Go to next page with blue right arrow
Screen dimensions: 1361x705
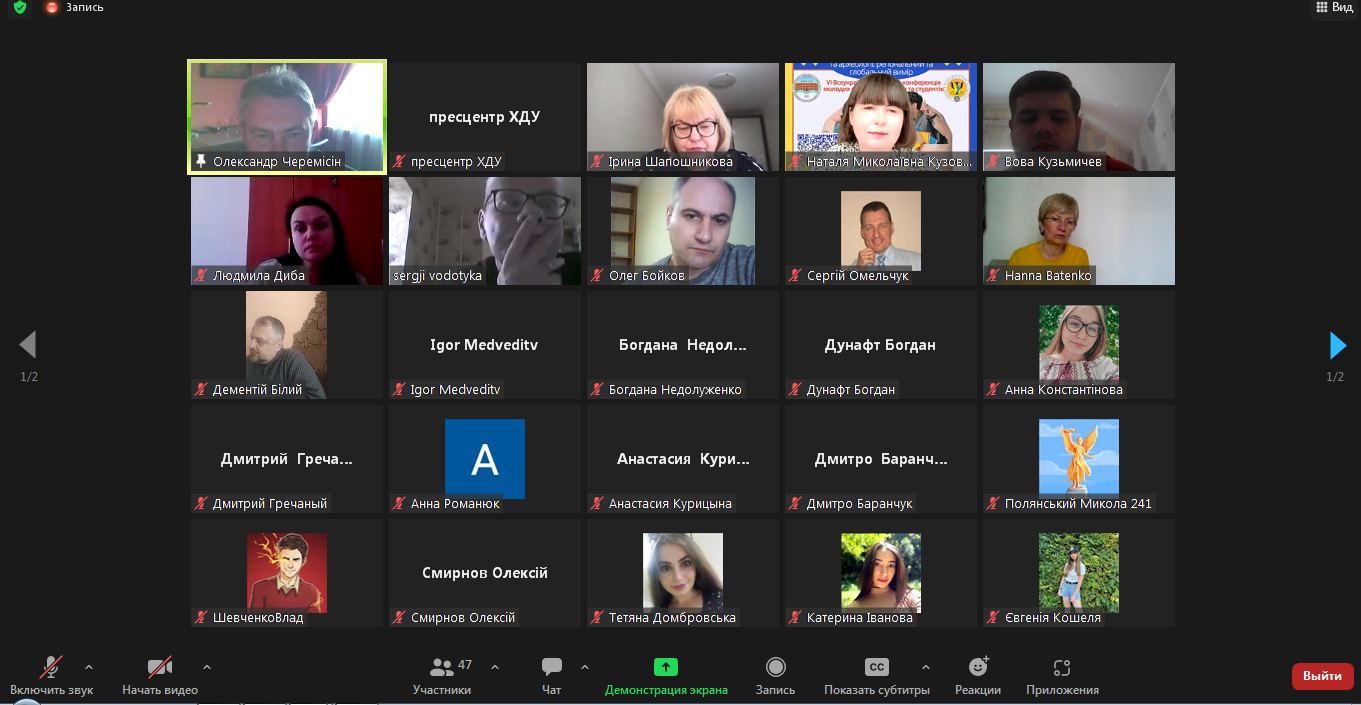1337,346
